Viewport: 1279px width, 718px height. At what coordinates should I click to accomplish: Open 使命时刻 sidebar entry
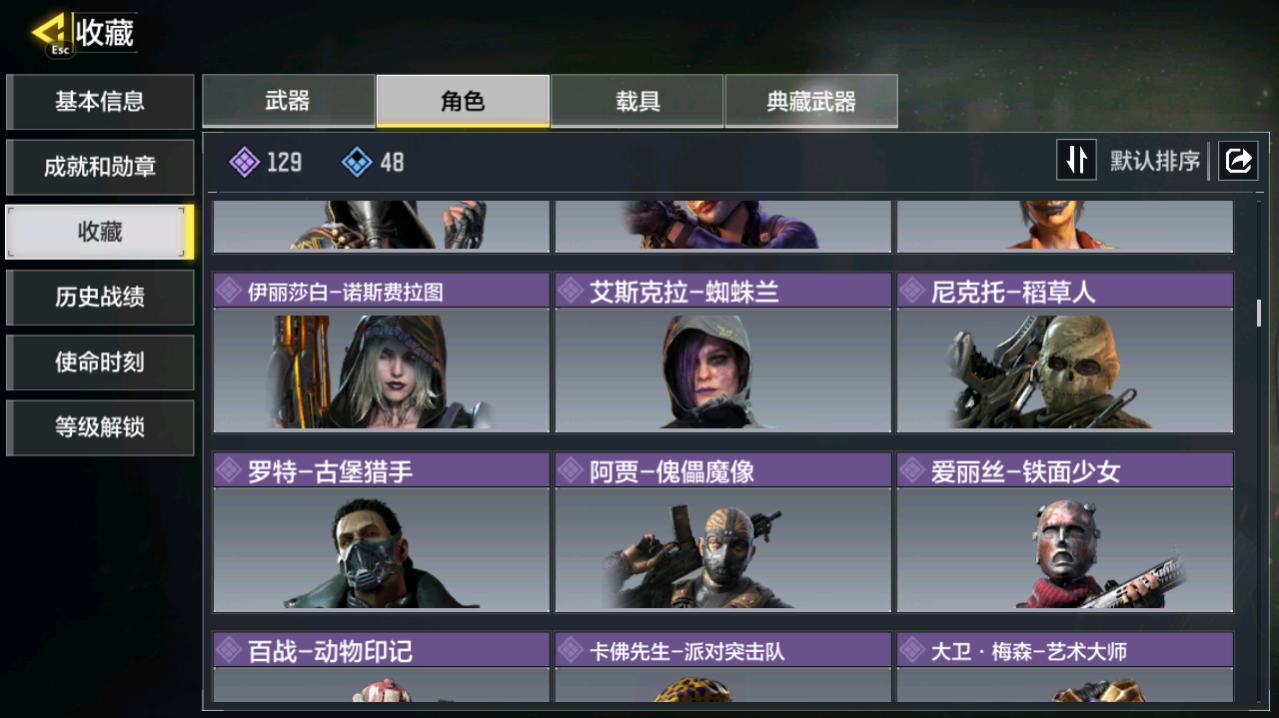(100, 362)
